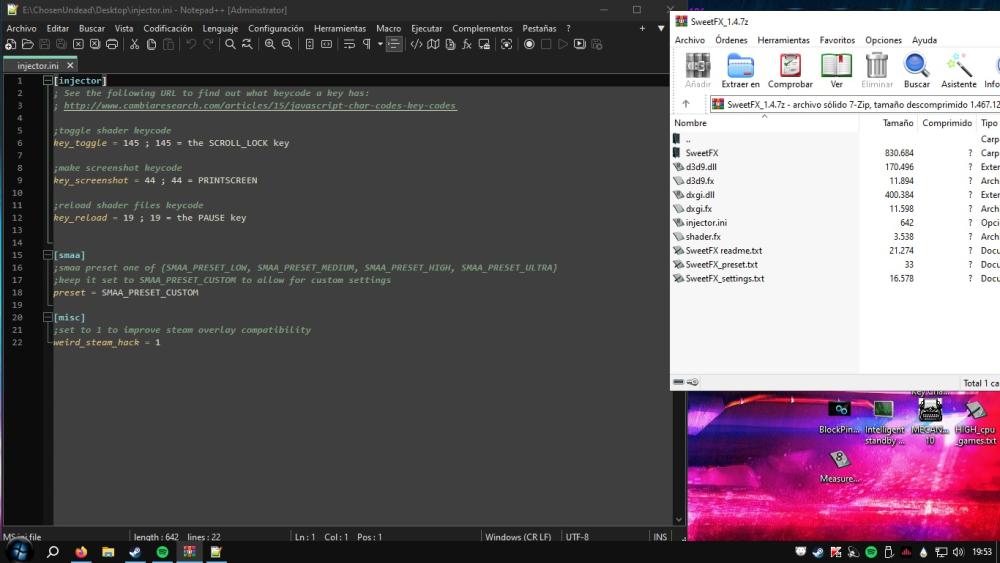Select d3d9.dll in the archive list
Screen dimensions: 1000x563
pos(701,167)
